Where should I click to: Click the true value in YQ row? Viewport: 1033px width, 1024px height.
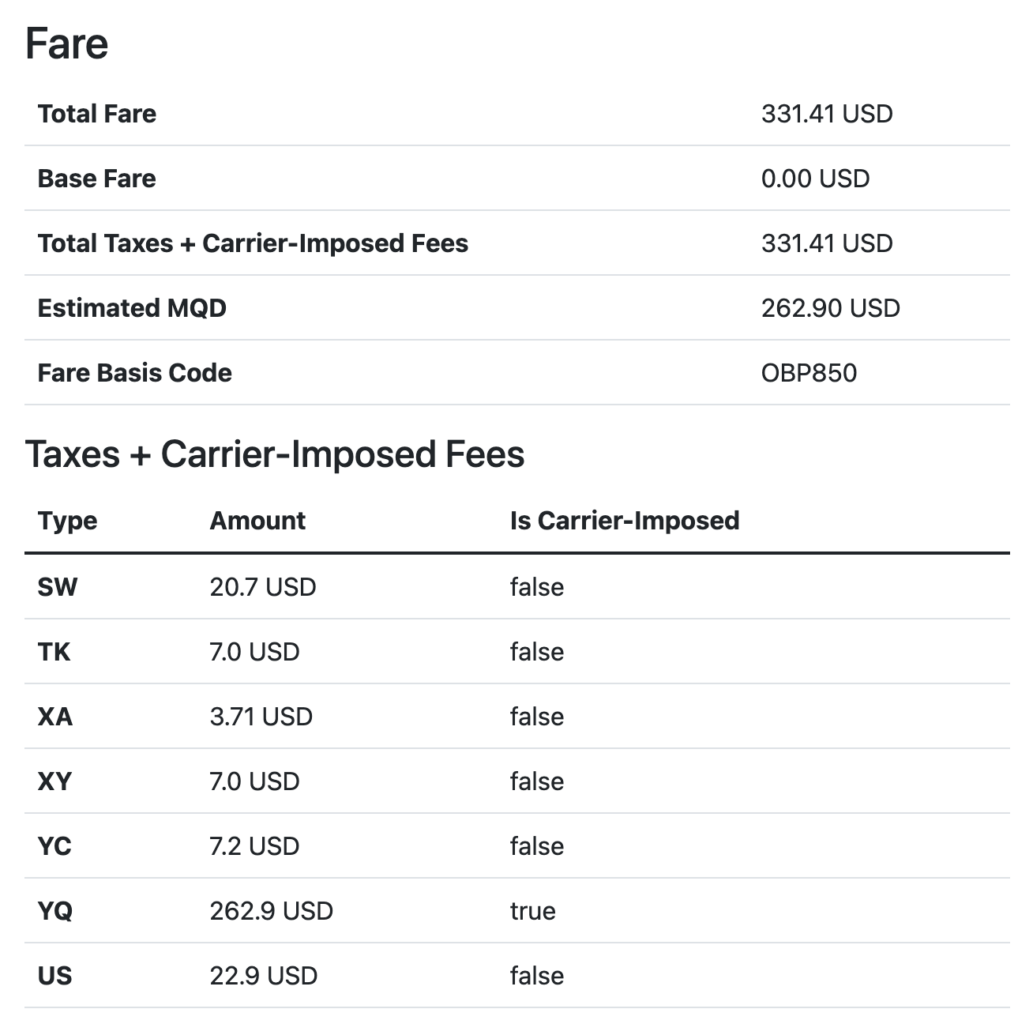tap(532, 911)
